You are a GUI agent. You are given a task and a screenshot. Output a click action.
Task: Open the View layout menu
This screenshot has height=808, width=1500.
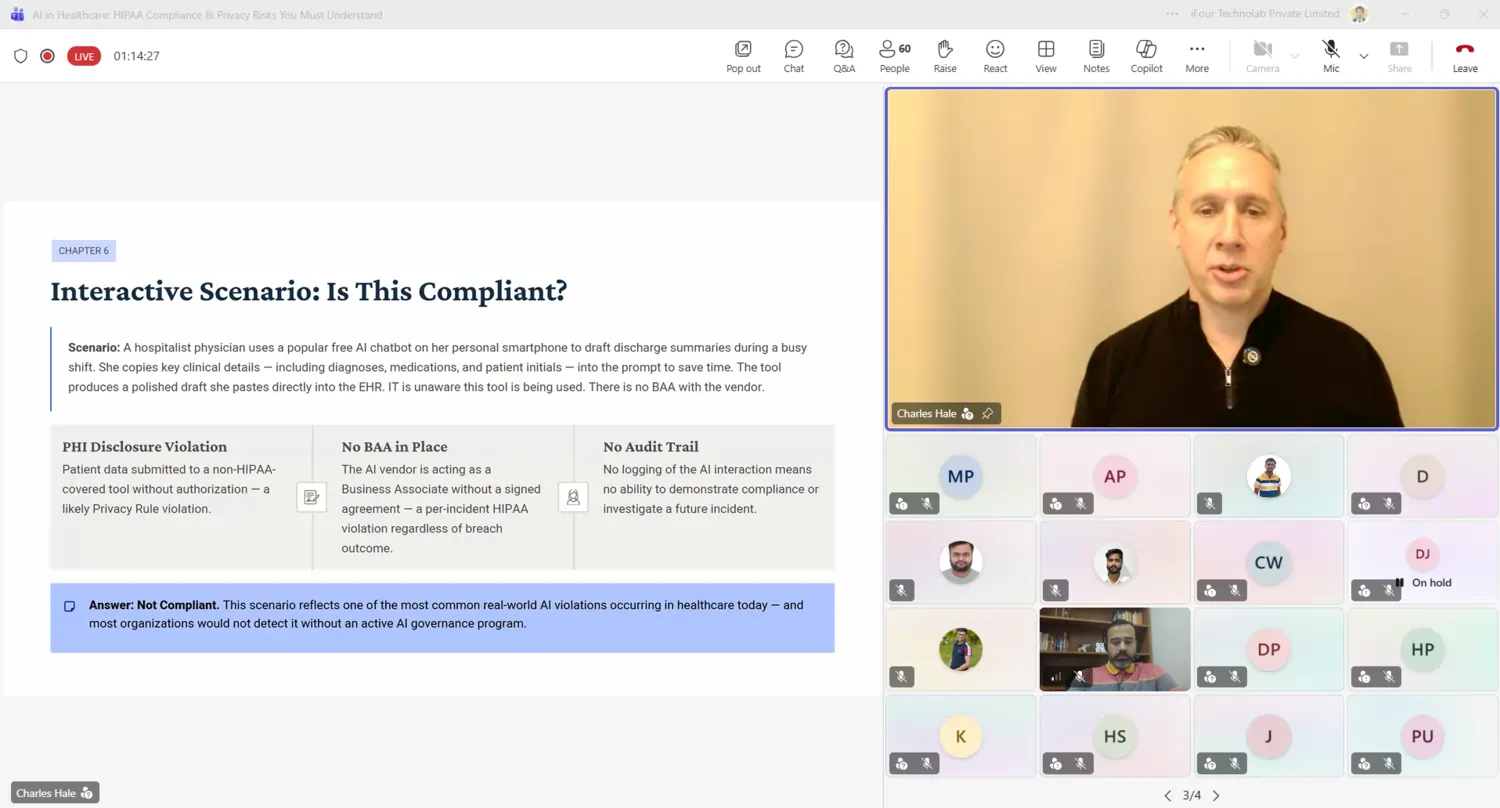pyautogui.click(x=1046, y=56)
